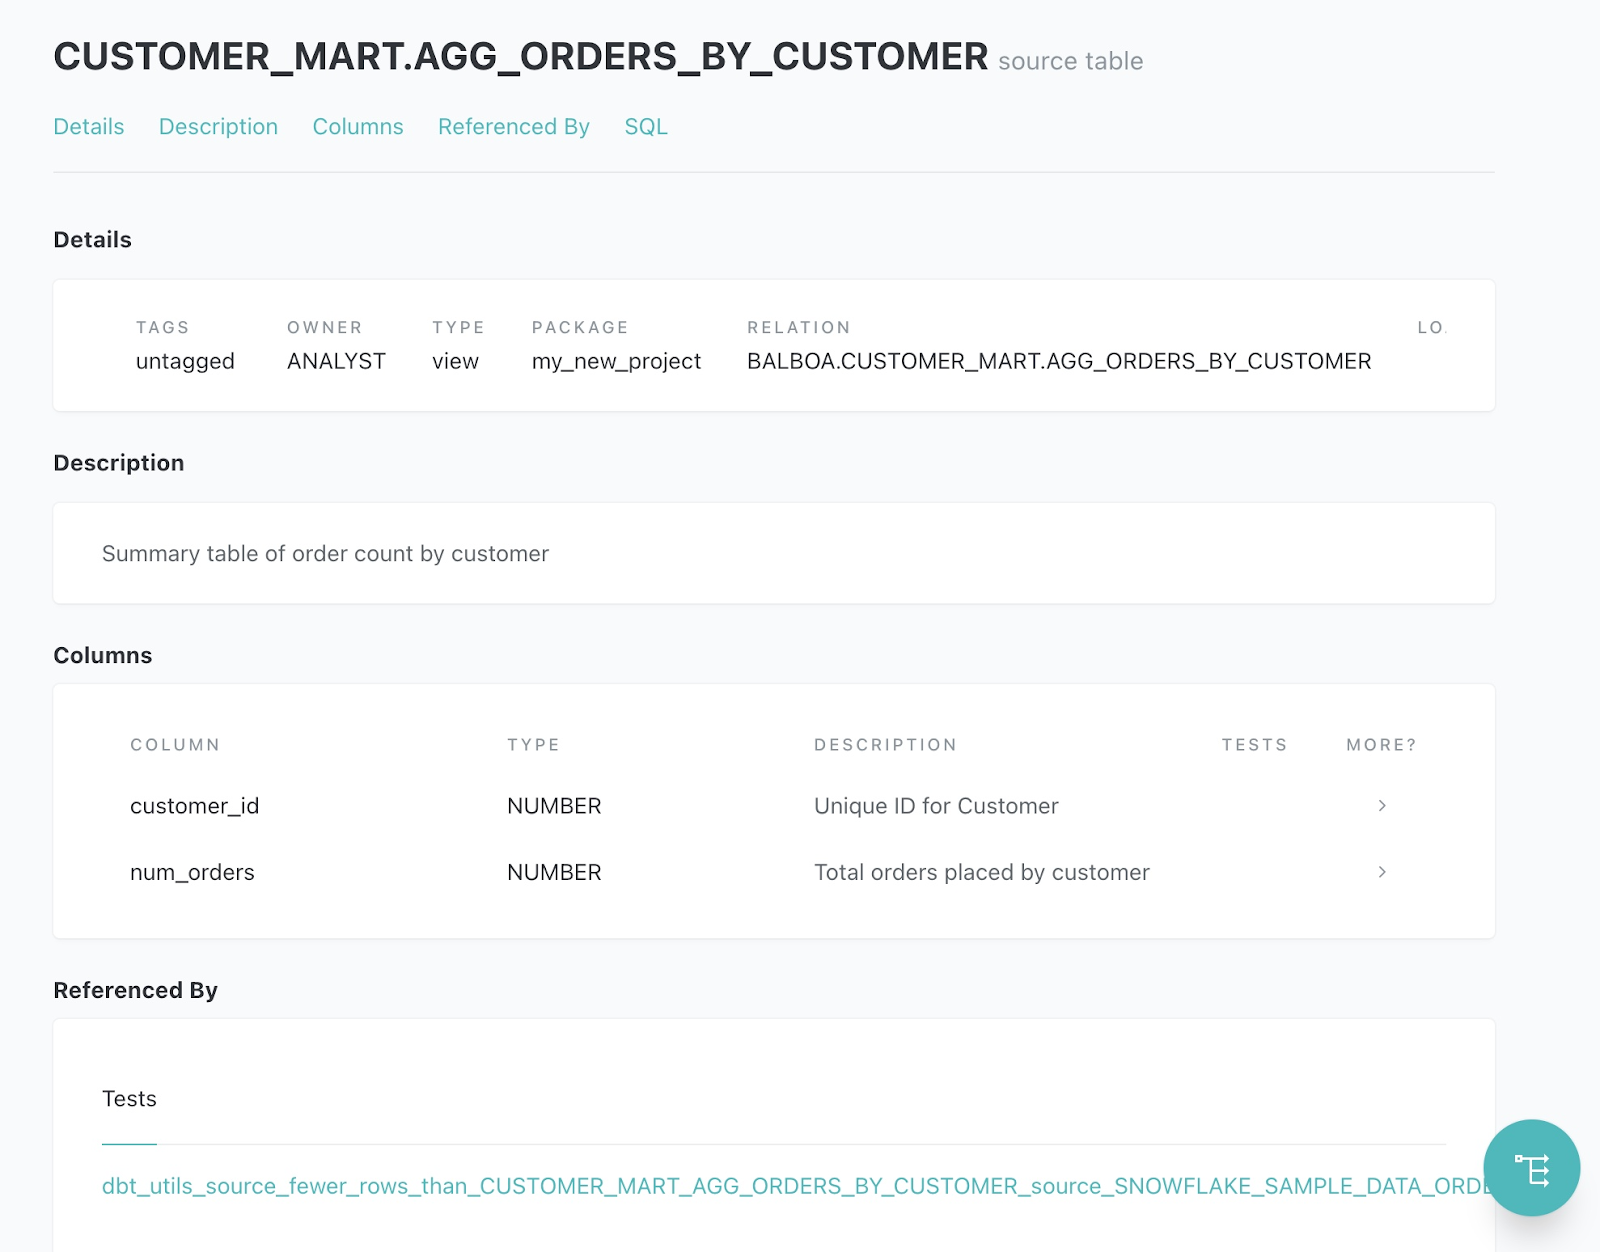
Task: Click the num_orders column name
Action: pyautogui.click(x=192, y=872)
